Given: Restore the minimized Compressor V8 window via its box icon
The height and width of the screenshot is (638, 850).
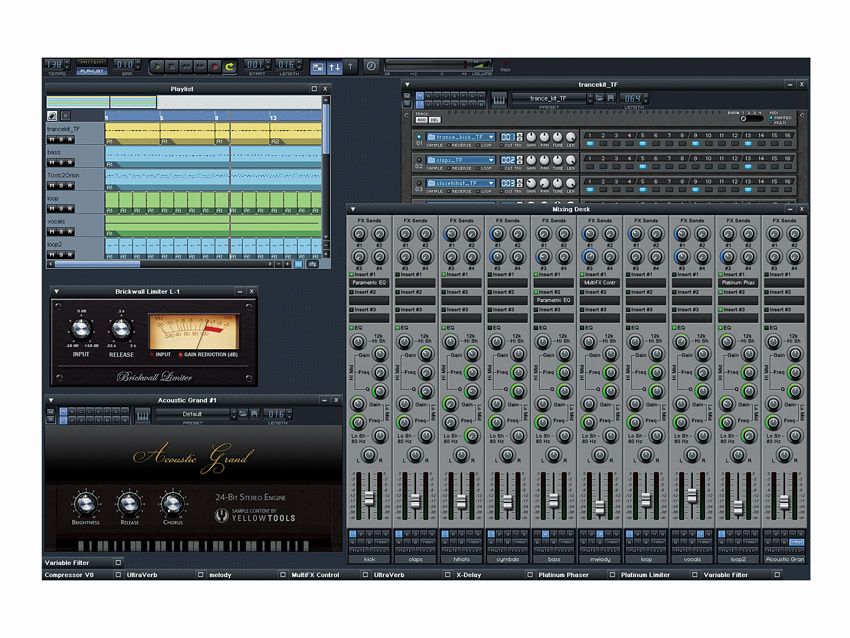Looking at the screenshot, I should tap(118, 575).
